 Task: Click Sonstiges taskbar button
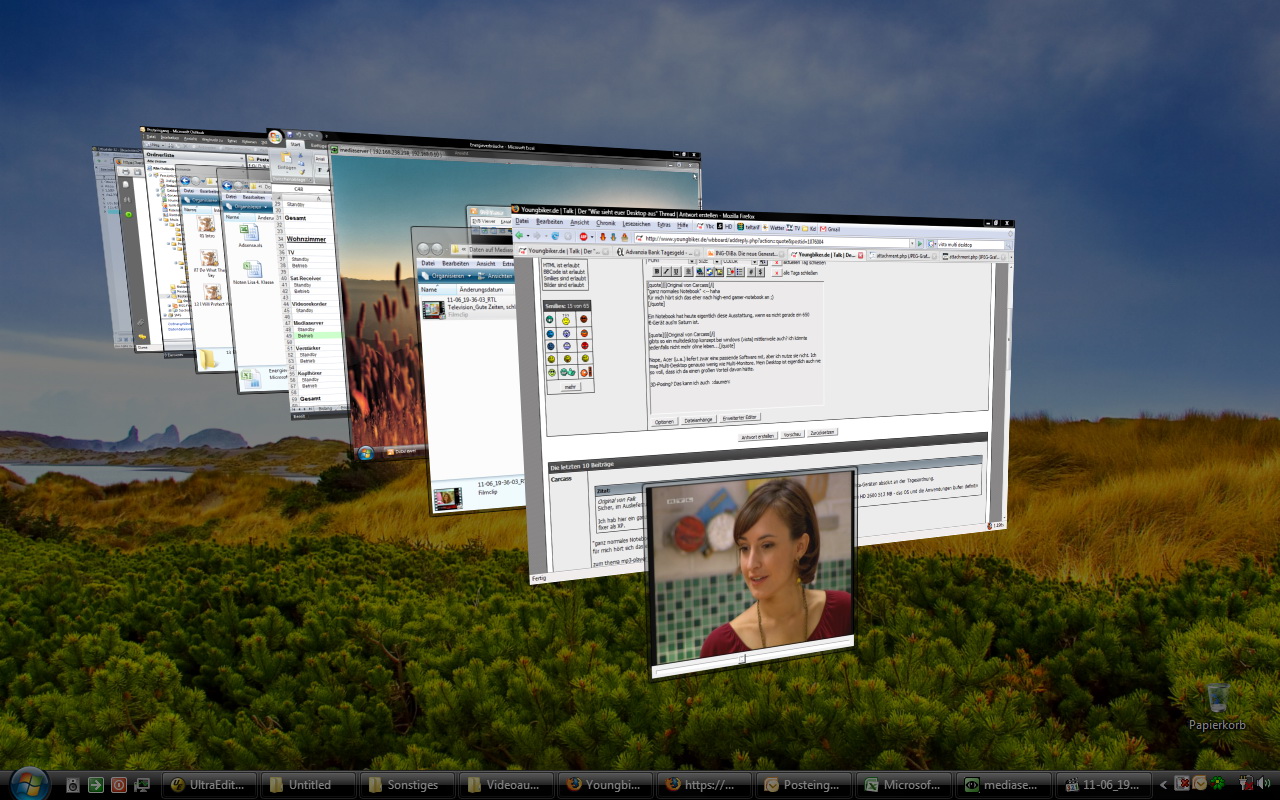click(x=408, y=785)
